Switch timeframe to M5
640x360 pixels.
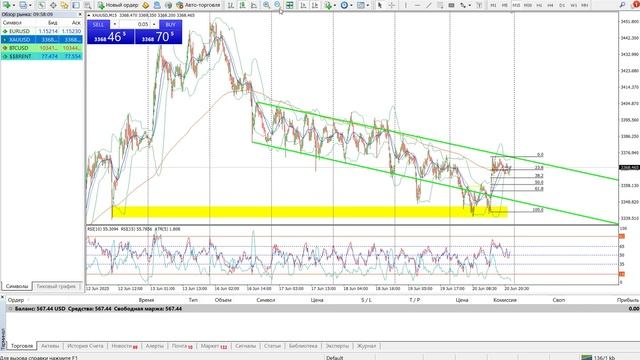pos(504,5)
